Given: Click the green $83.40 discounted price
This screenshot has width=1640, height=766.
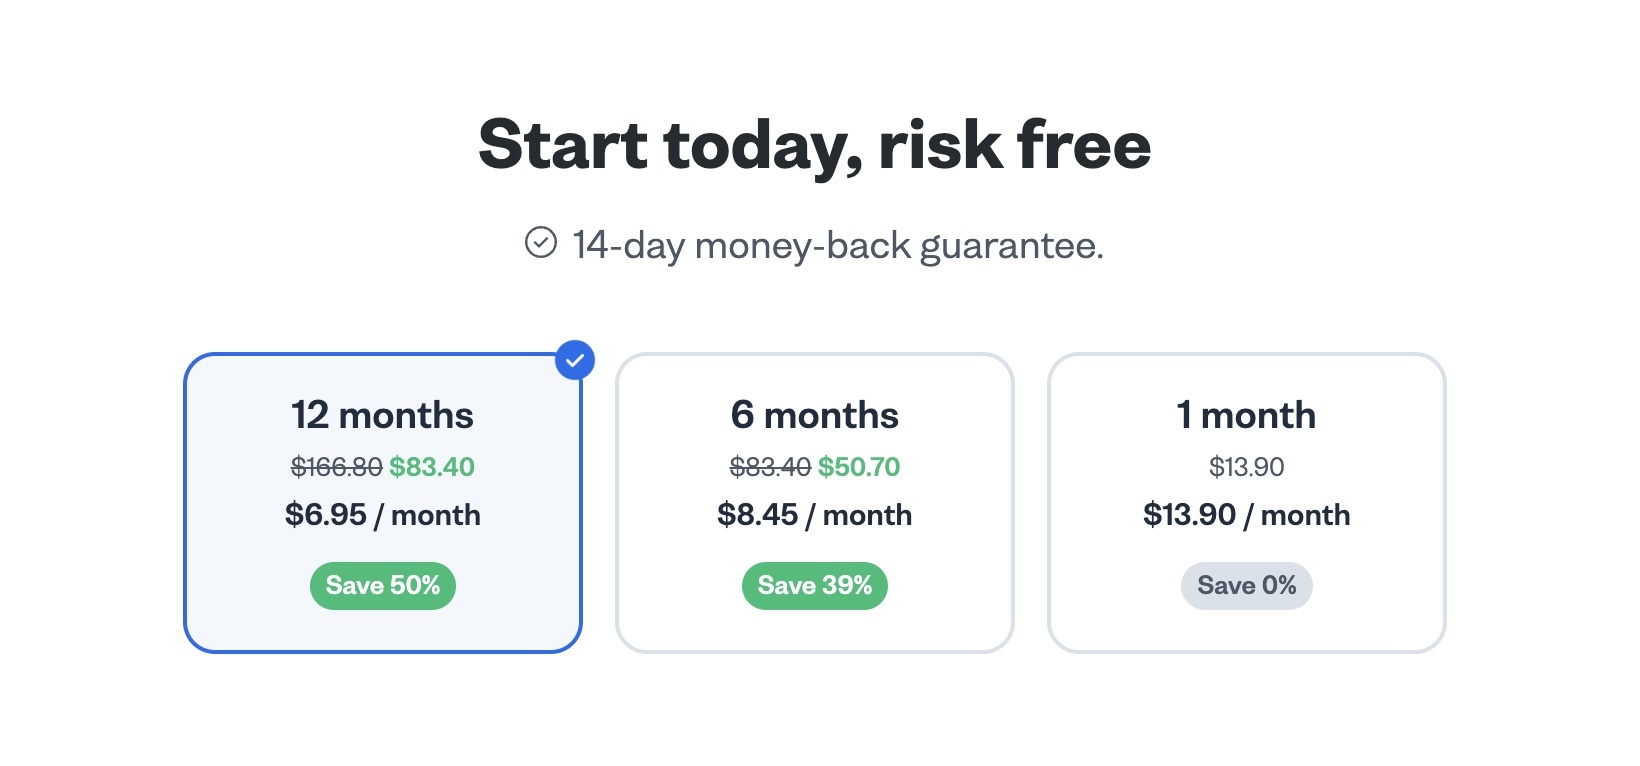Looking at the screenshot, I should 432,467.
